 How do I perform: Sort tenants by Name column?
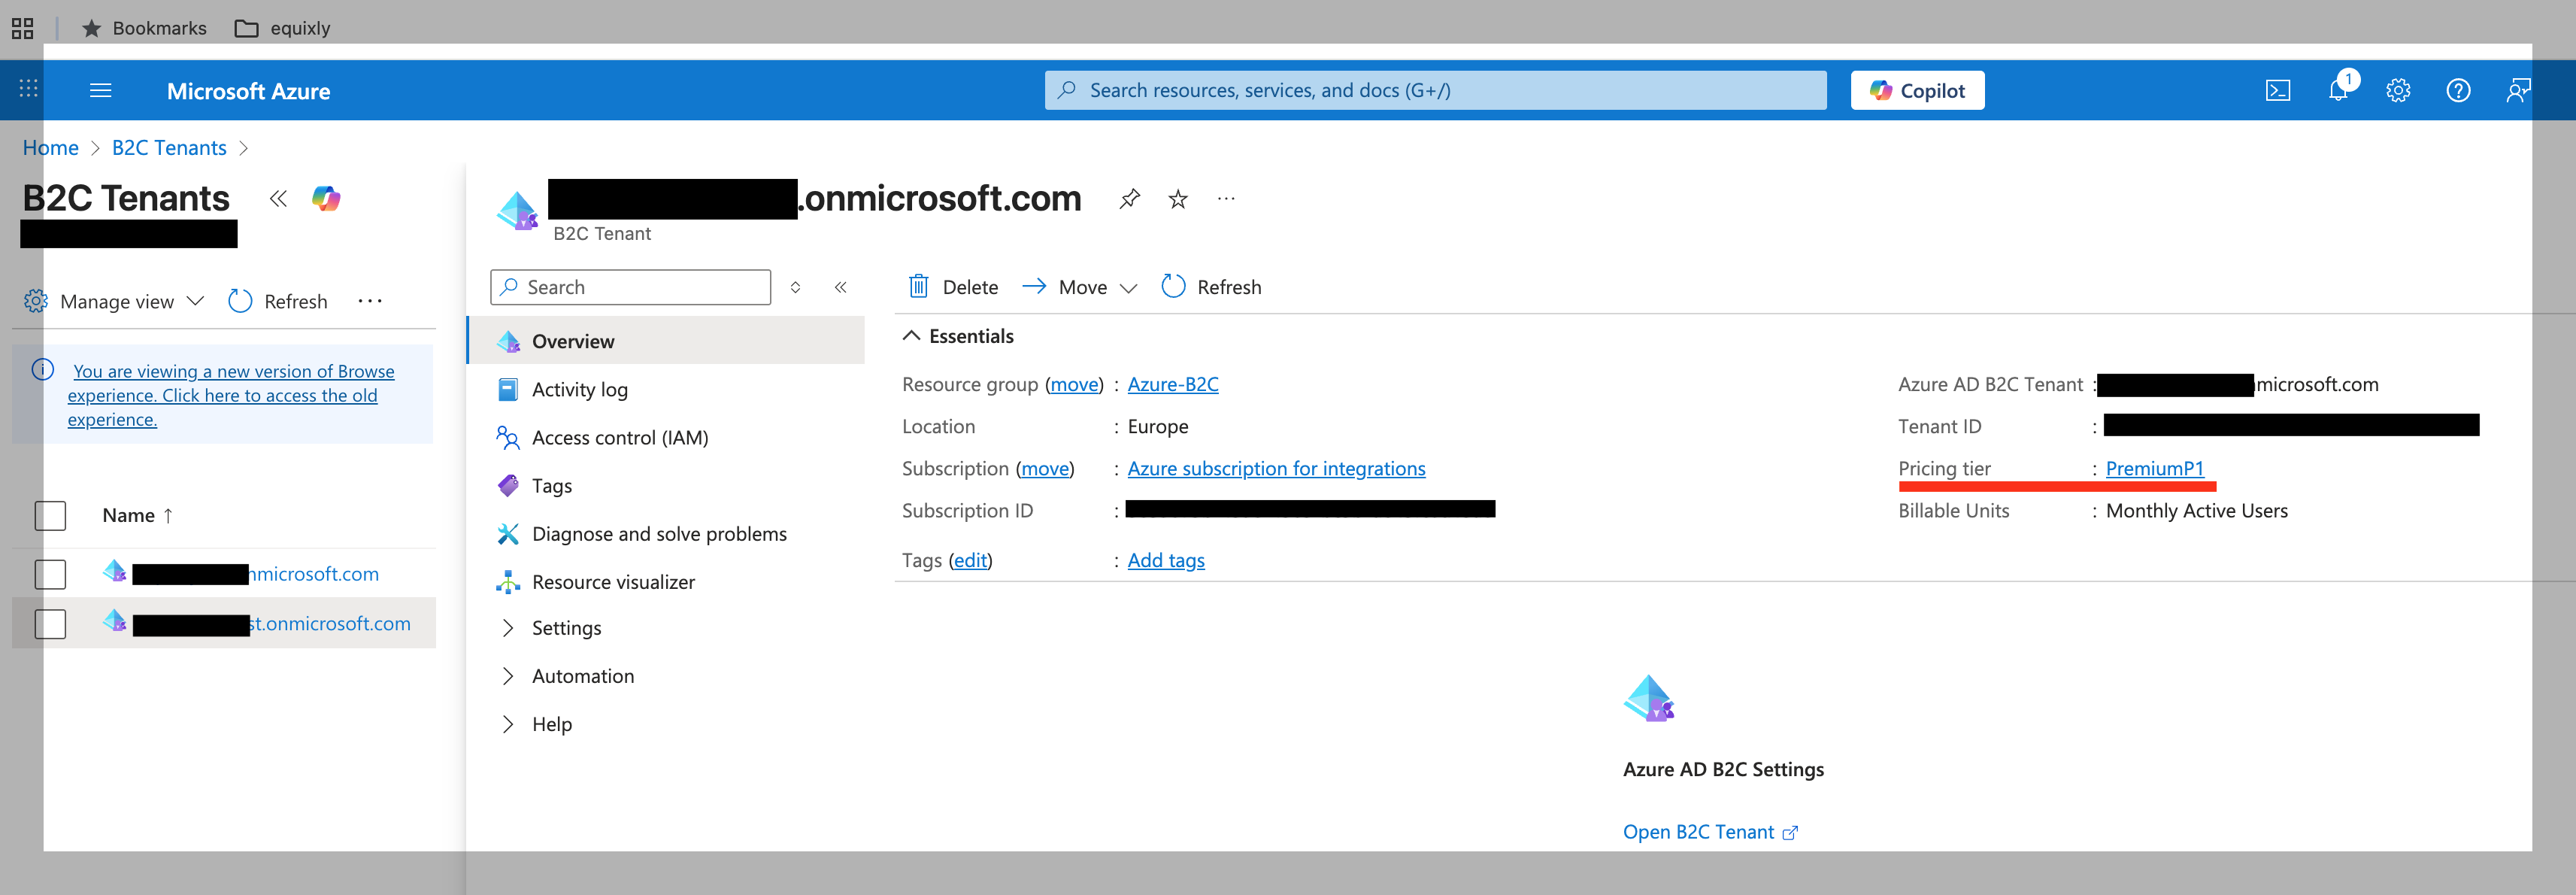(x=138, y=516)
